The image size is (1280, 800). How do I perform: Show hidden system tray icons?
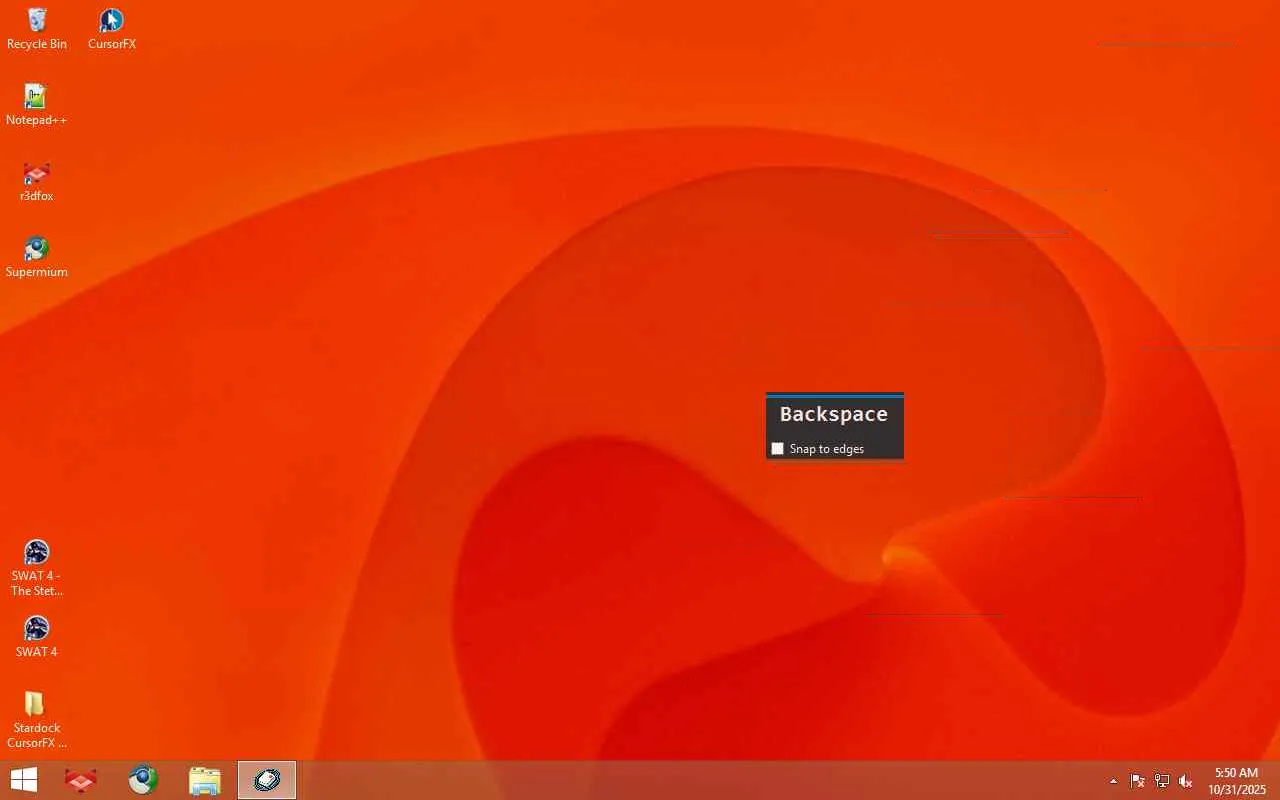click(x=1113, y=781)
